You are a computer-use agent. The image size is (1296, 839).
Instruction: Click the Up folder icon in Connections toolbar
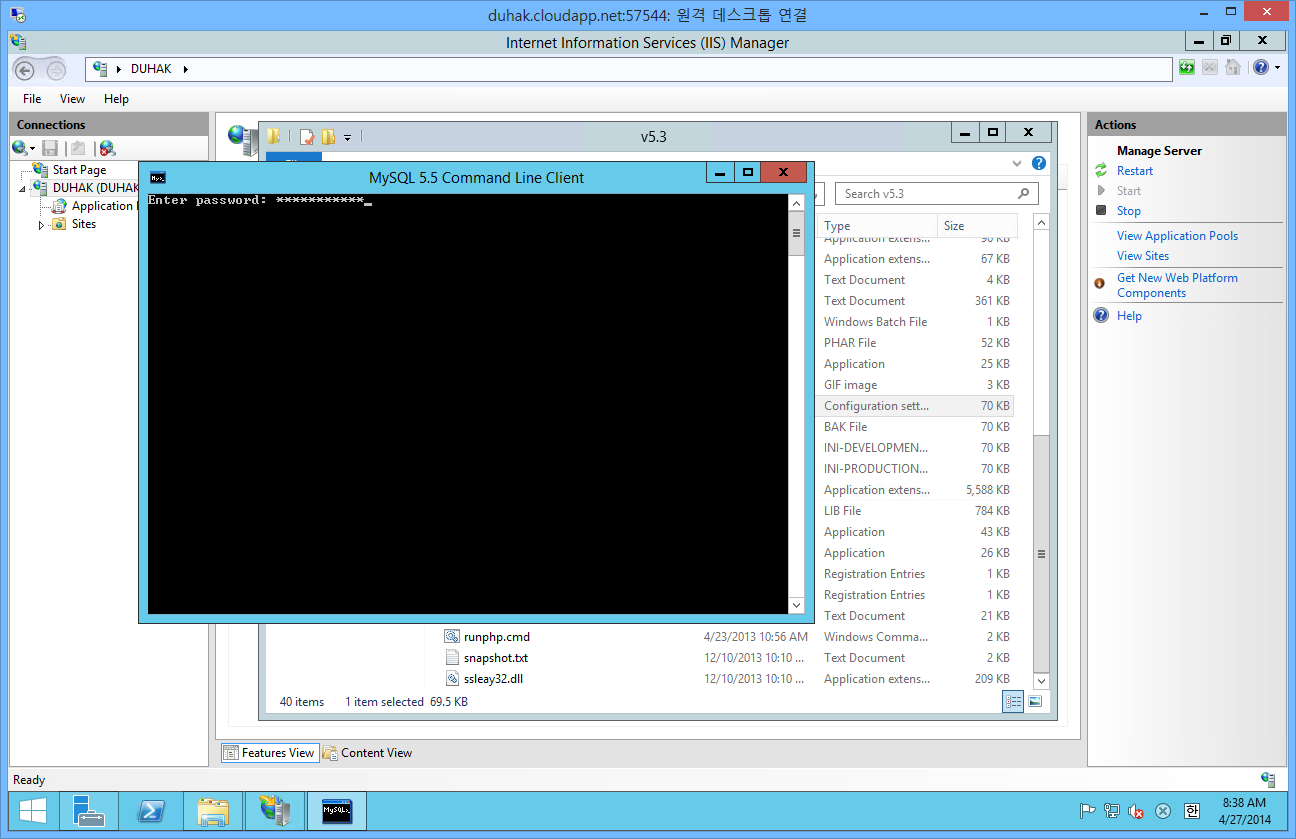(x=78, y=148)
